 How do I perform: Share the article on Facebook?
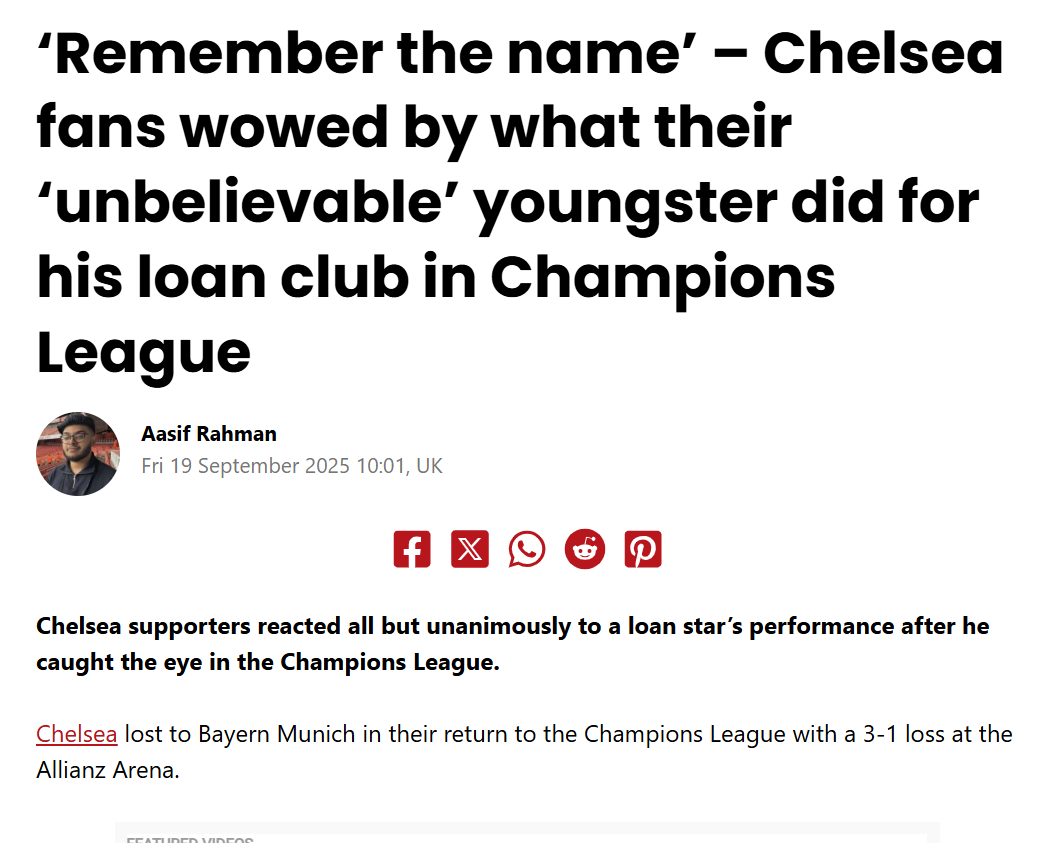[412, 550]
